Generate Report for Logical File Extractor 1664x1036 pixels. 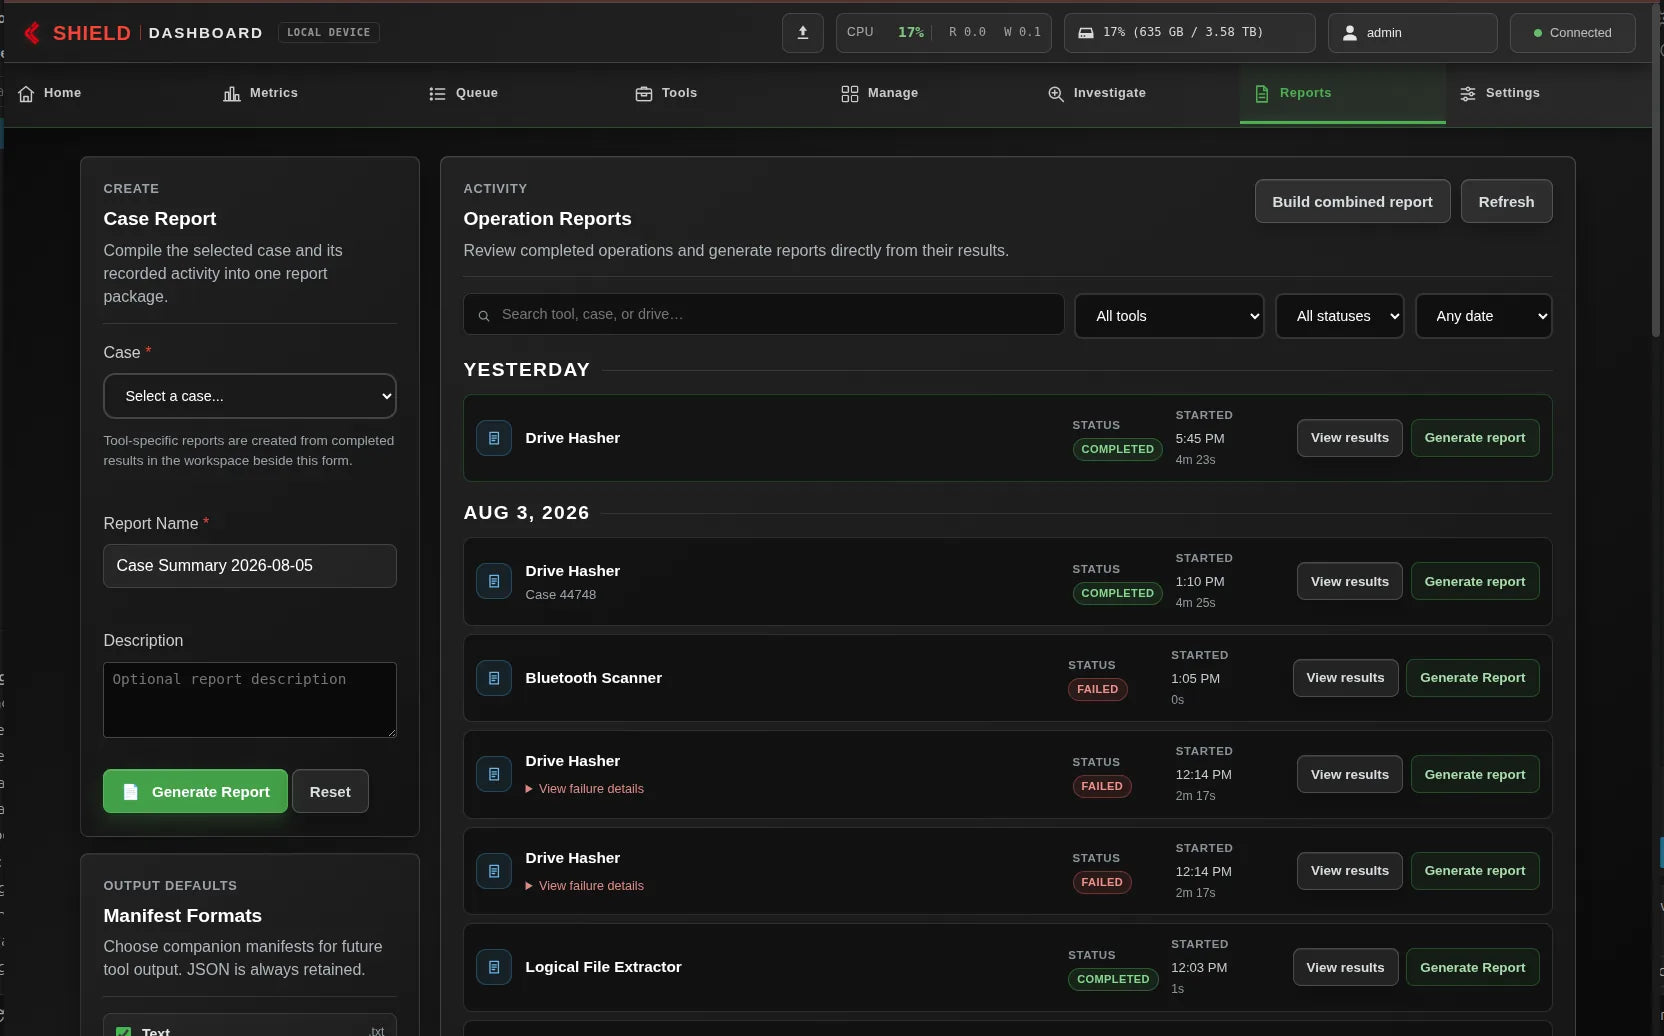(x=1472, y=967)
